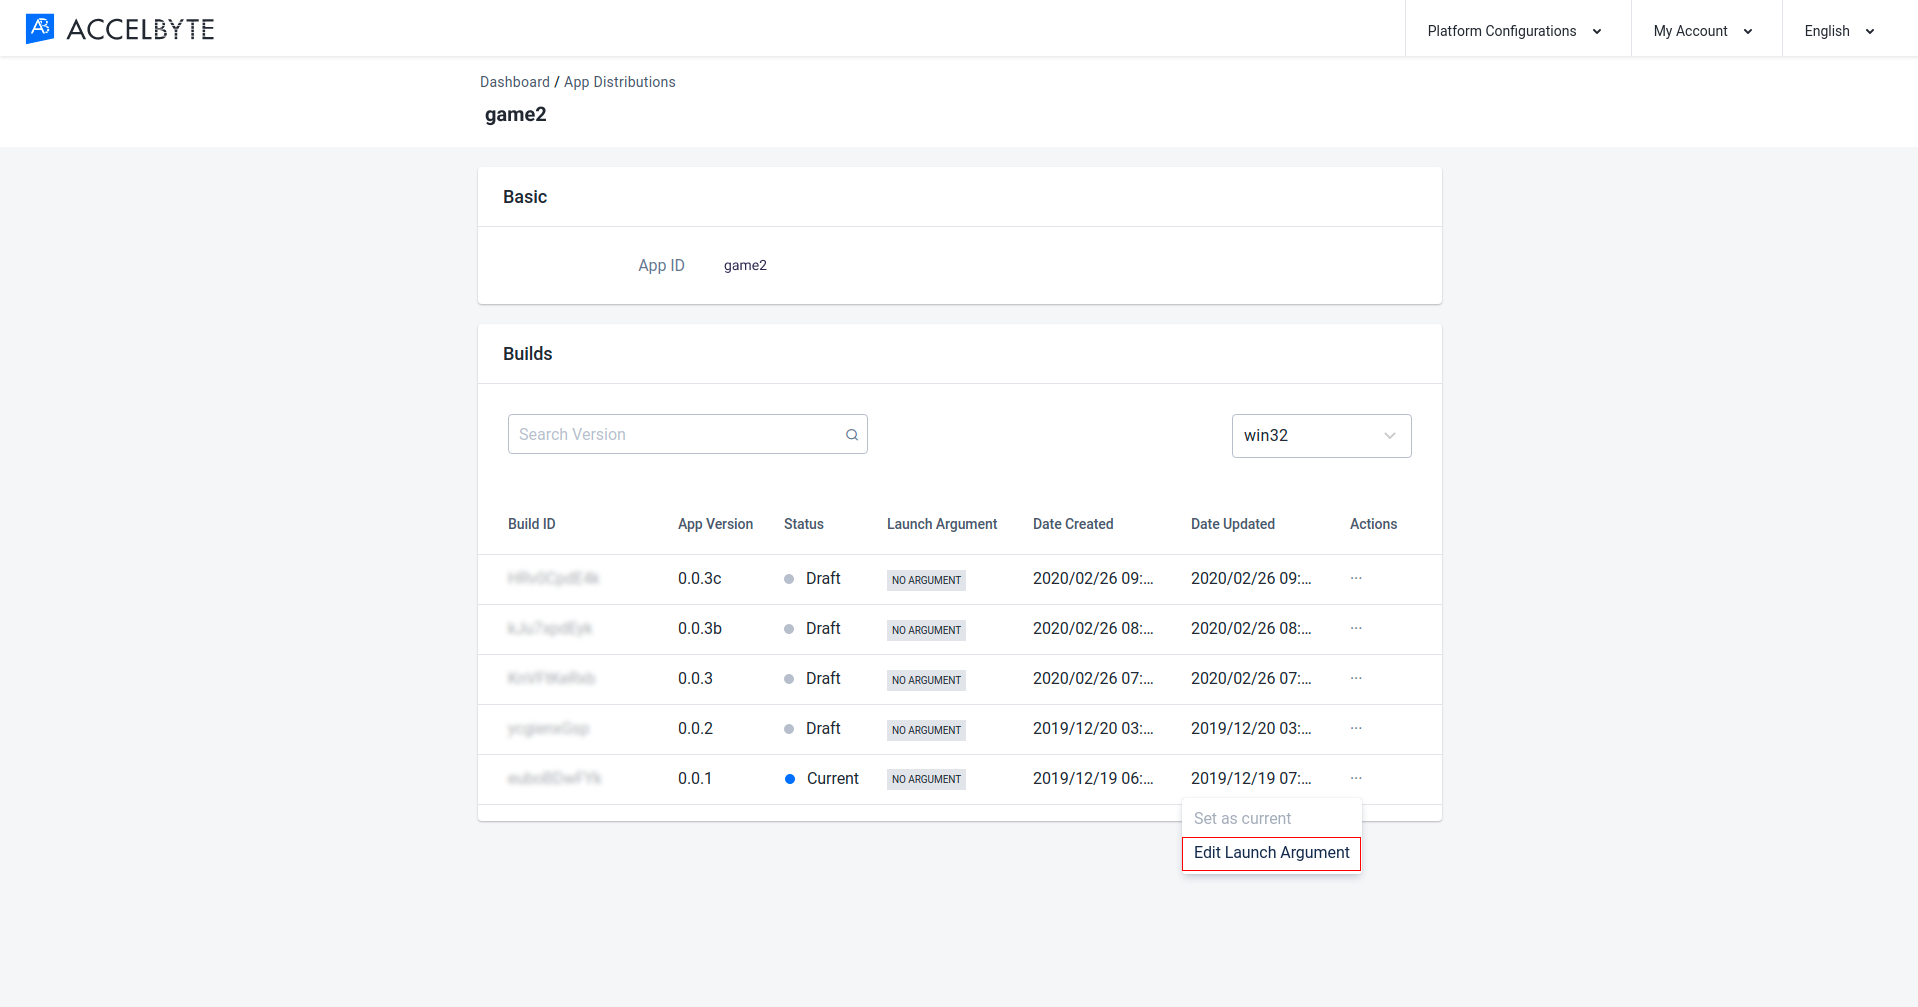Select version 0.0.3b cell
The image size is (1918, 1007).
[700, 628]
